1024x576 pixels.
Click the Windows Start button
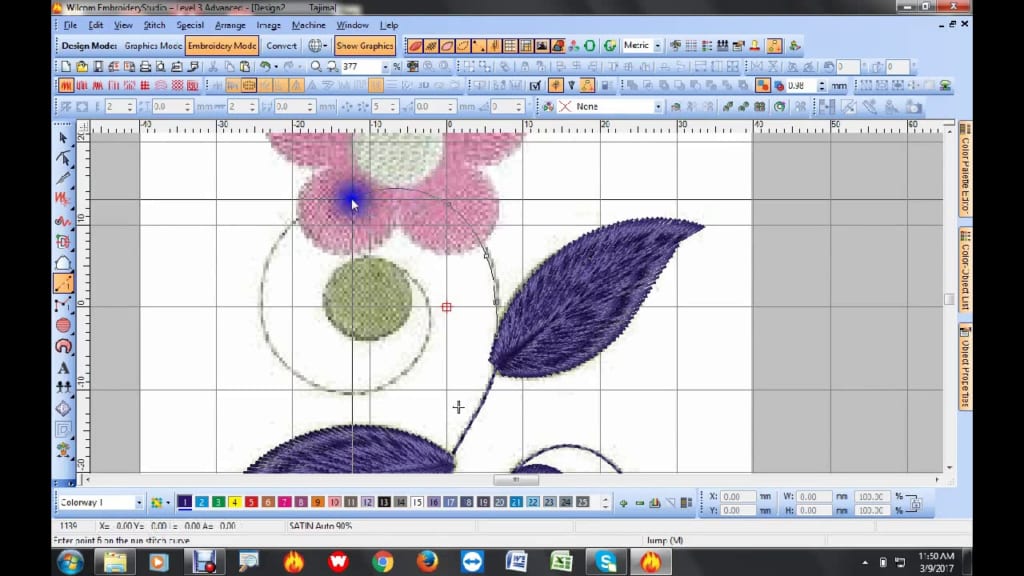click(70, 562)
